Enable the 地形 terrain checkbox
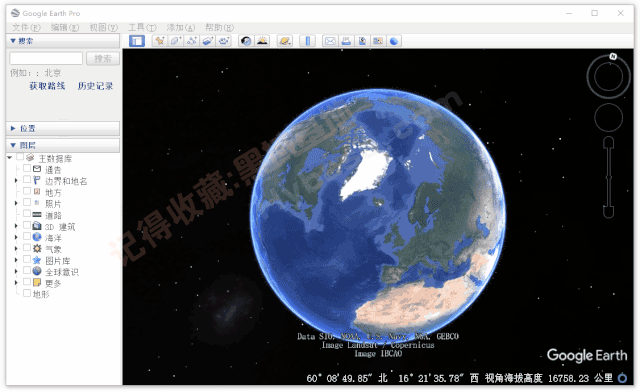The height and width of the screenshot is (392, 640). click(x=27, y=293)
